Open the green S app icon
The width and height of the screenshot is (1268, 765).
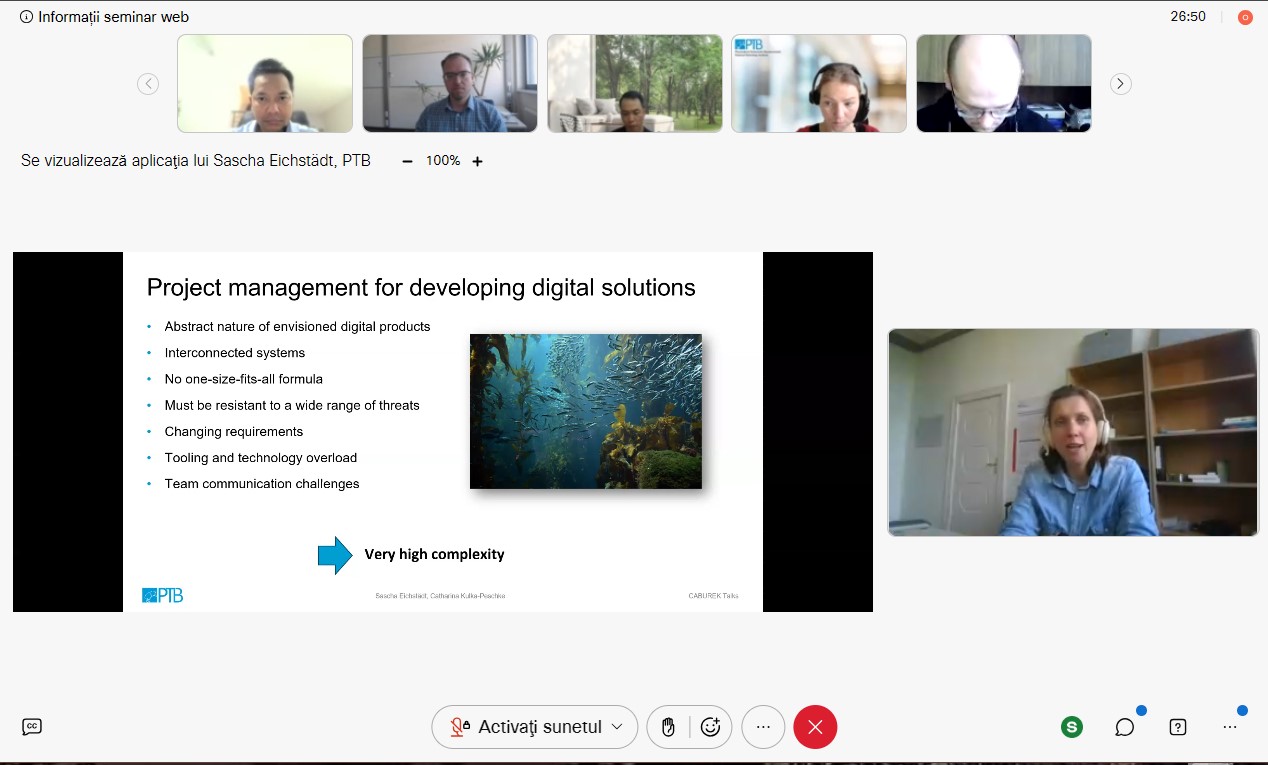[1072, 727]
